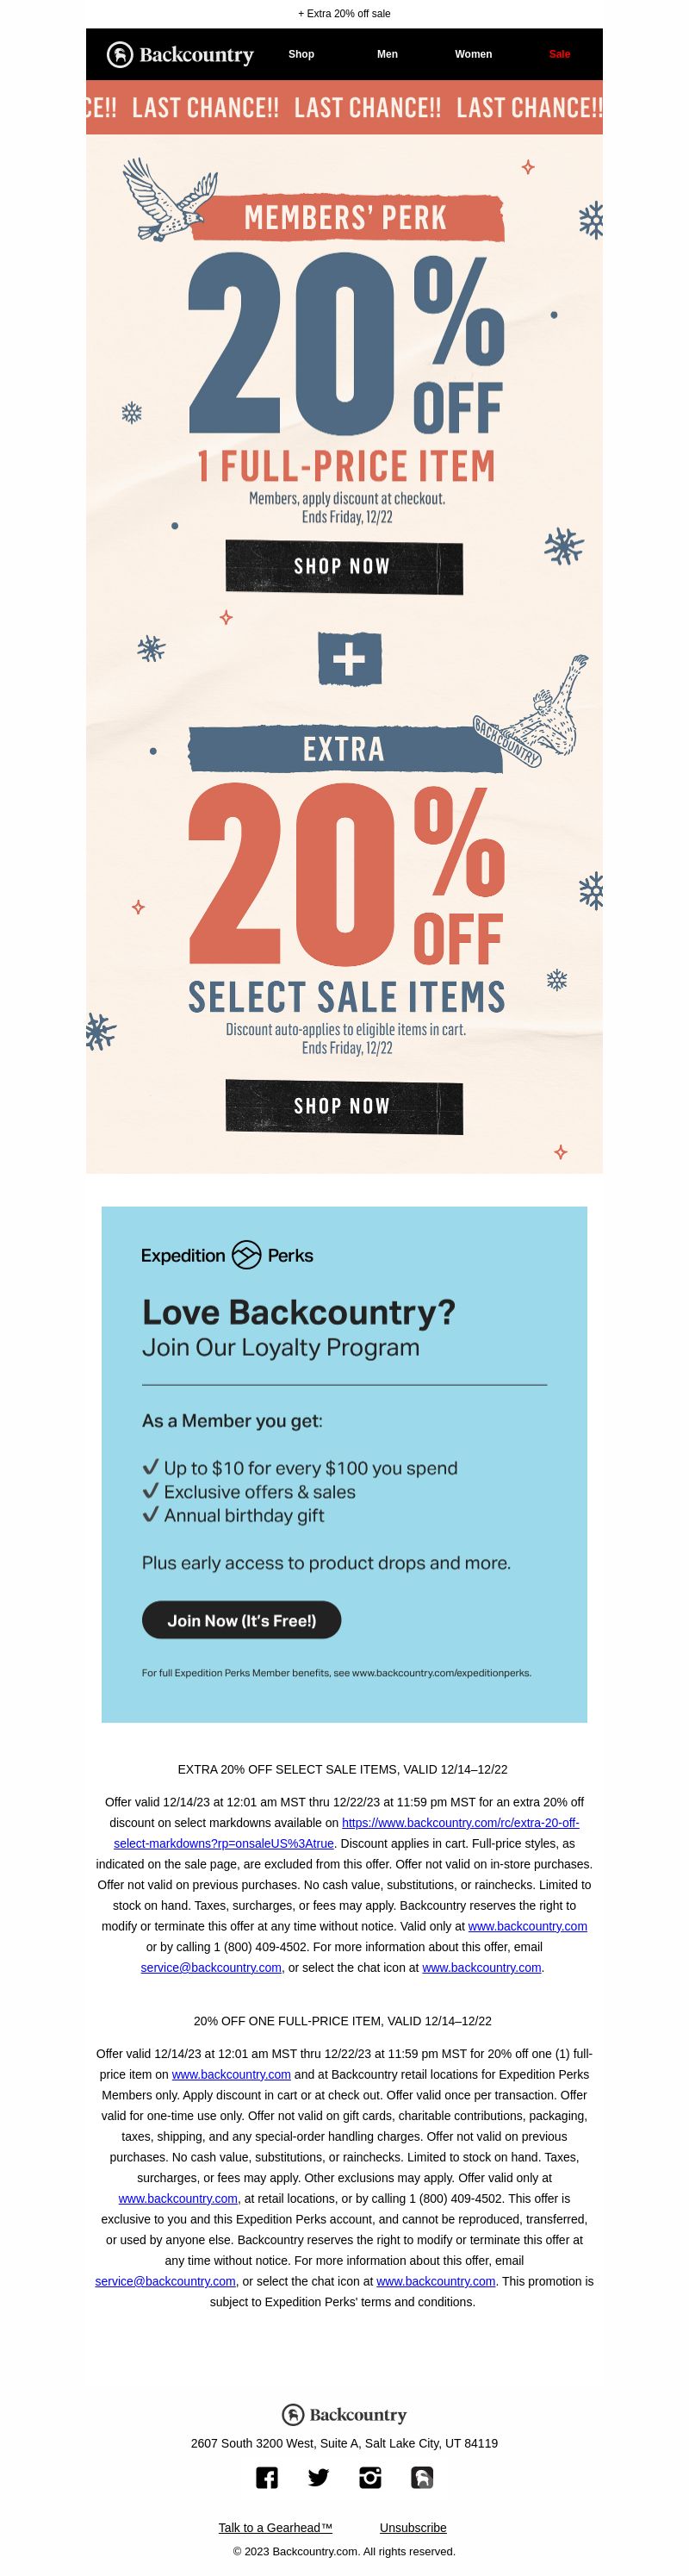Open the extra-20-off select markdowns URL
The height and width of the screenshot is (2576, 689).
pyautogui.click(x=460, y=1822)
